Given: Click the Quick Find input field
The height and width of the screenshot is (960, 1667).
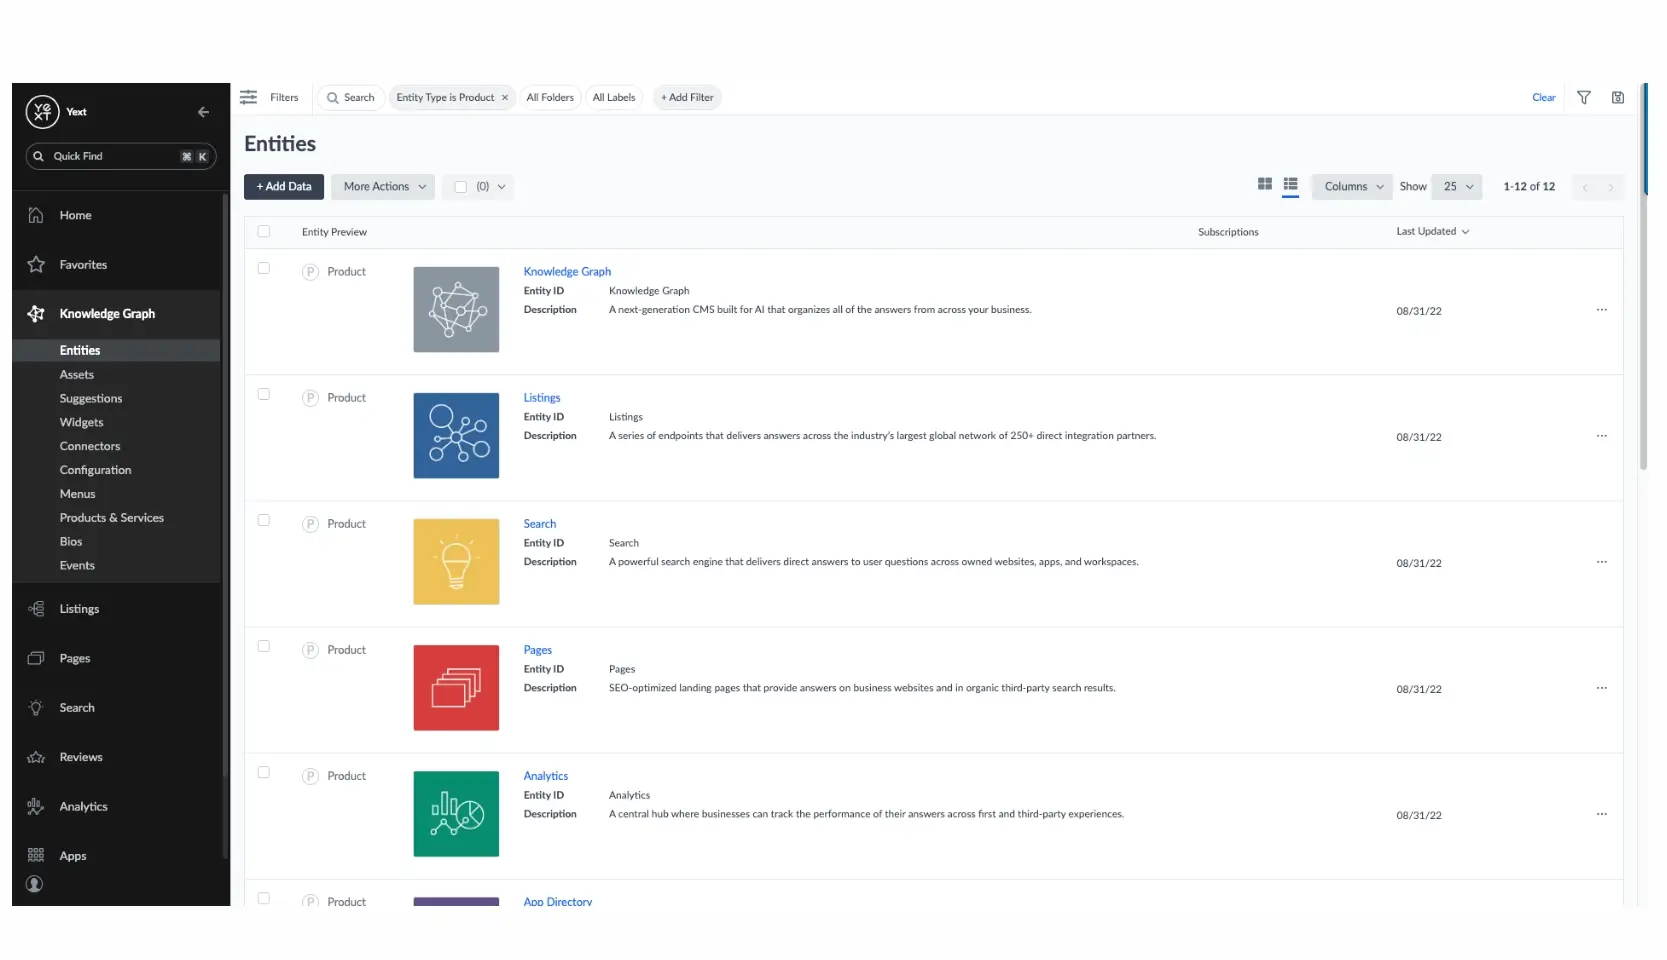Looking at the screenshot, I should click(121, 156).
